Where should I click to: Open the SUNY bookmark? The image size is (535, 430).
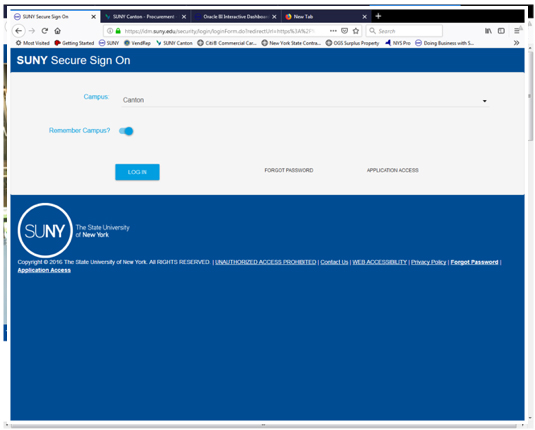(x=109, y=43)
